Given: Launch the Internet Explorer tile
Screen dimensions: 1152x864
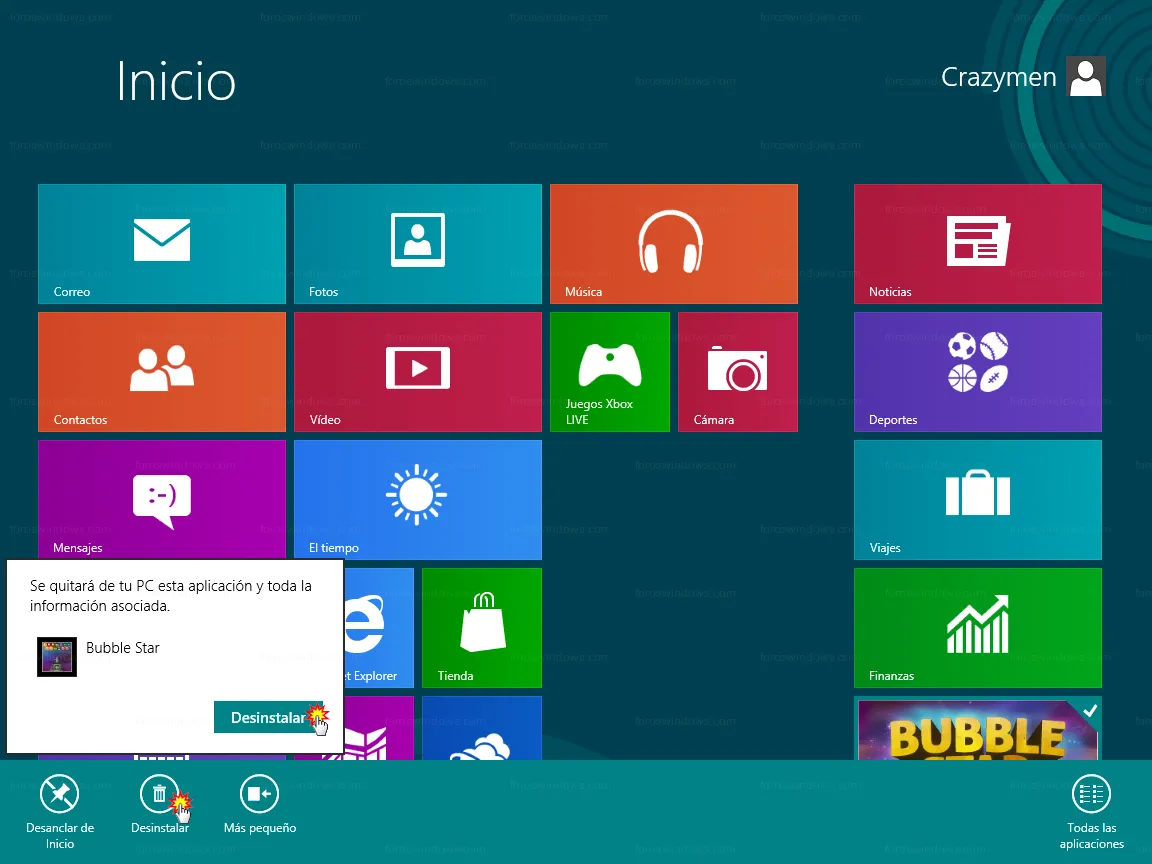Looking at the screenshot, I should click(x=378, y=627).
